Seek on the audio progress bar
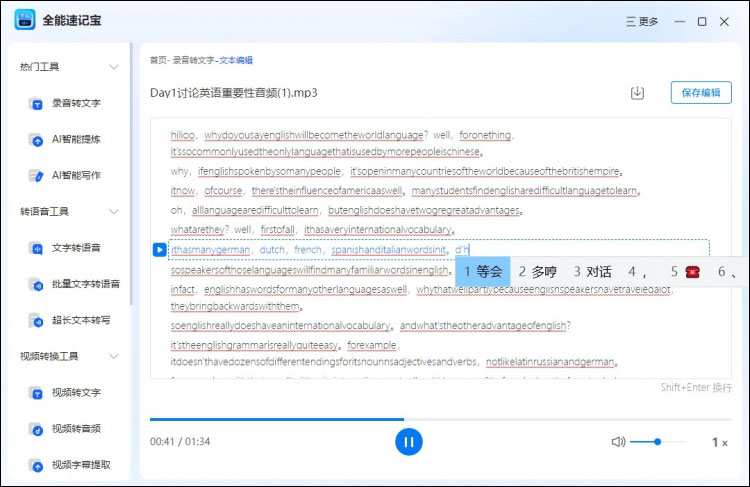This screenshot has height=487, width=750. coord(441,419)
